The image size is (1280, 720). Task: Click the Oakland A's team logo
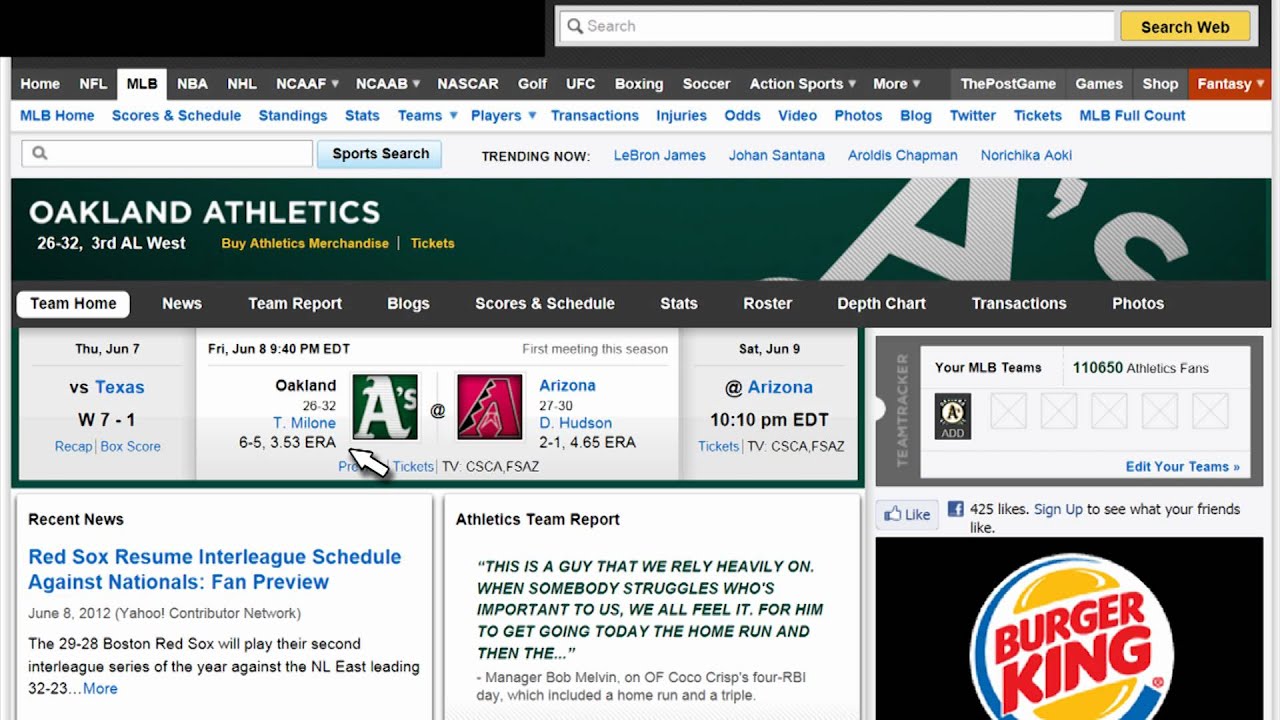pyautogui.click(x=385, y=407)
